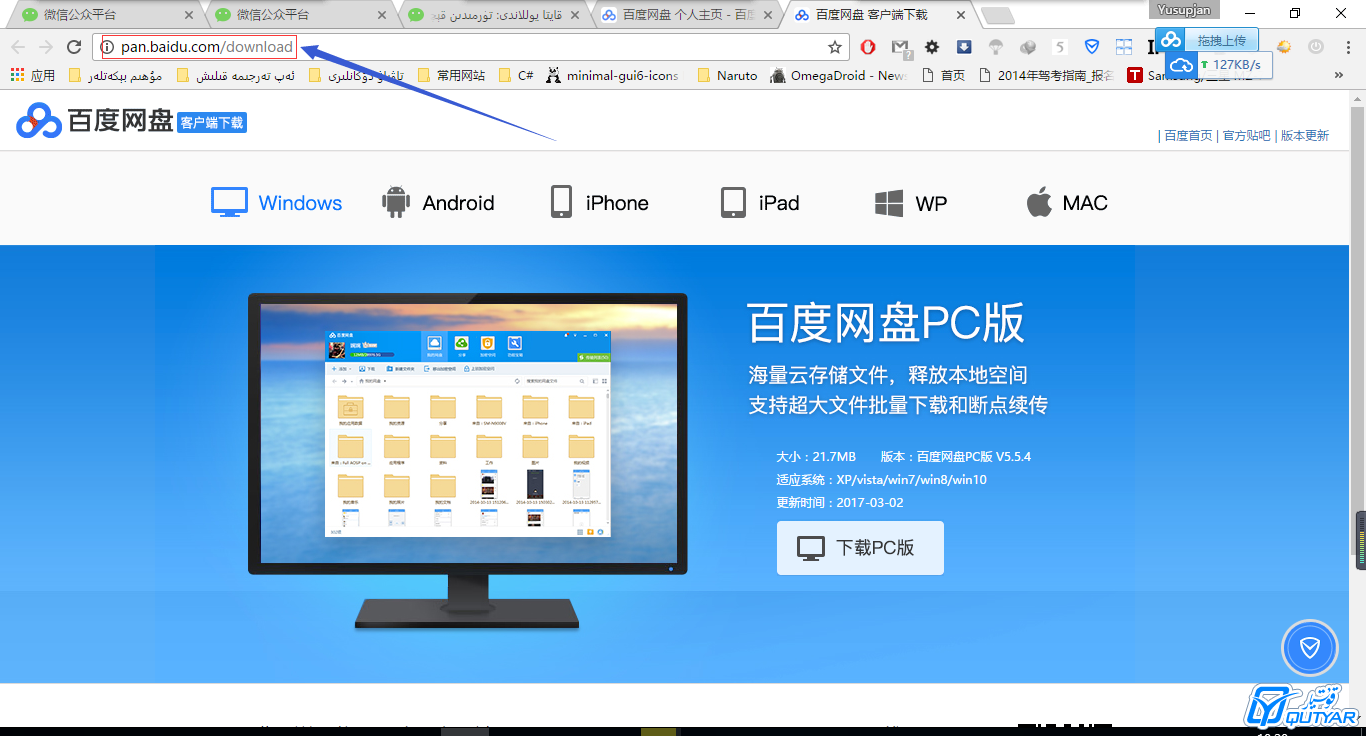Open the minimal-gui6-icons bookmark

click(613, 75)
